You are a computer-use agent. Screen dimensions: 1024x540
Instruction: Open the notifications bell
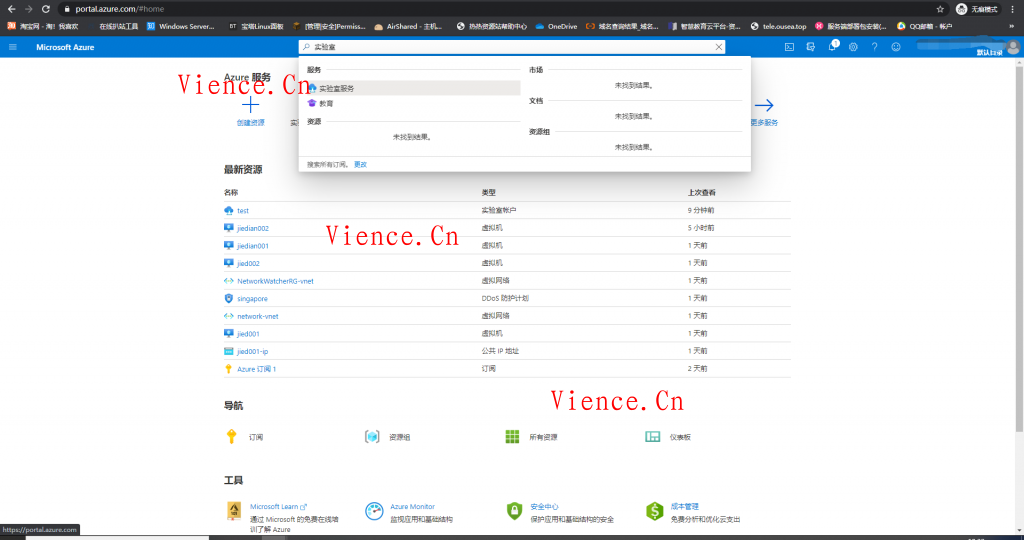click(x=832, y=47)
